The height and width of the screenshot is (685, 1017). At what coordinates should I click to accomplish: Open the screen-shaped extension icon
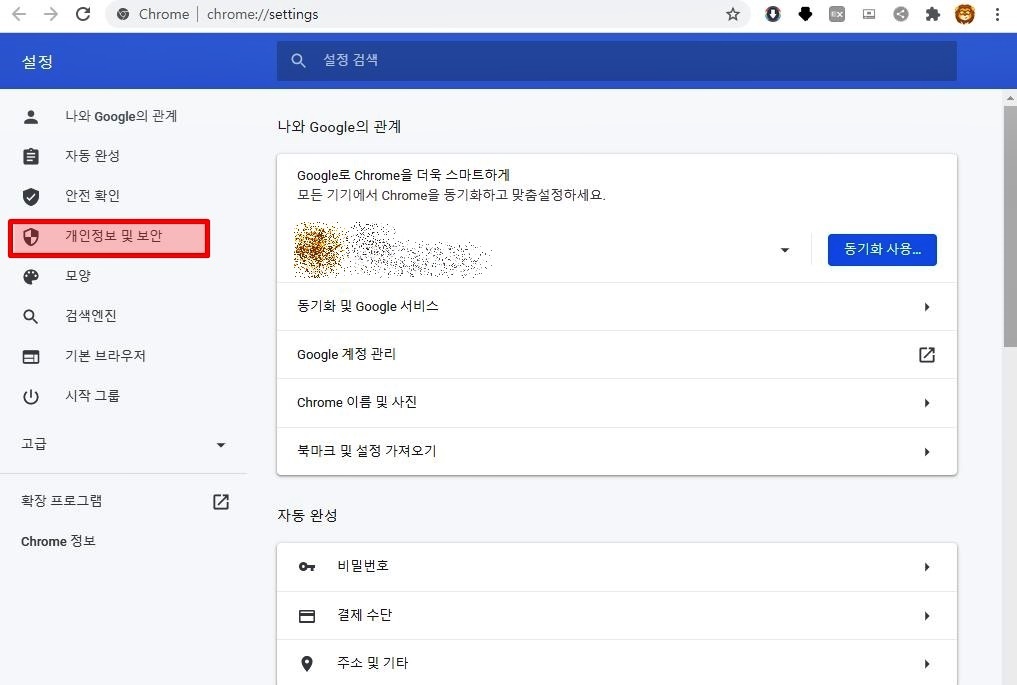(x=868, y=14)
